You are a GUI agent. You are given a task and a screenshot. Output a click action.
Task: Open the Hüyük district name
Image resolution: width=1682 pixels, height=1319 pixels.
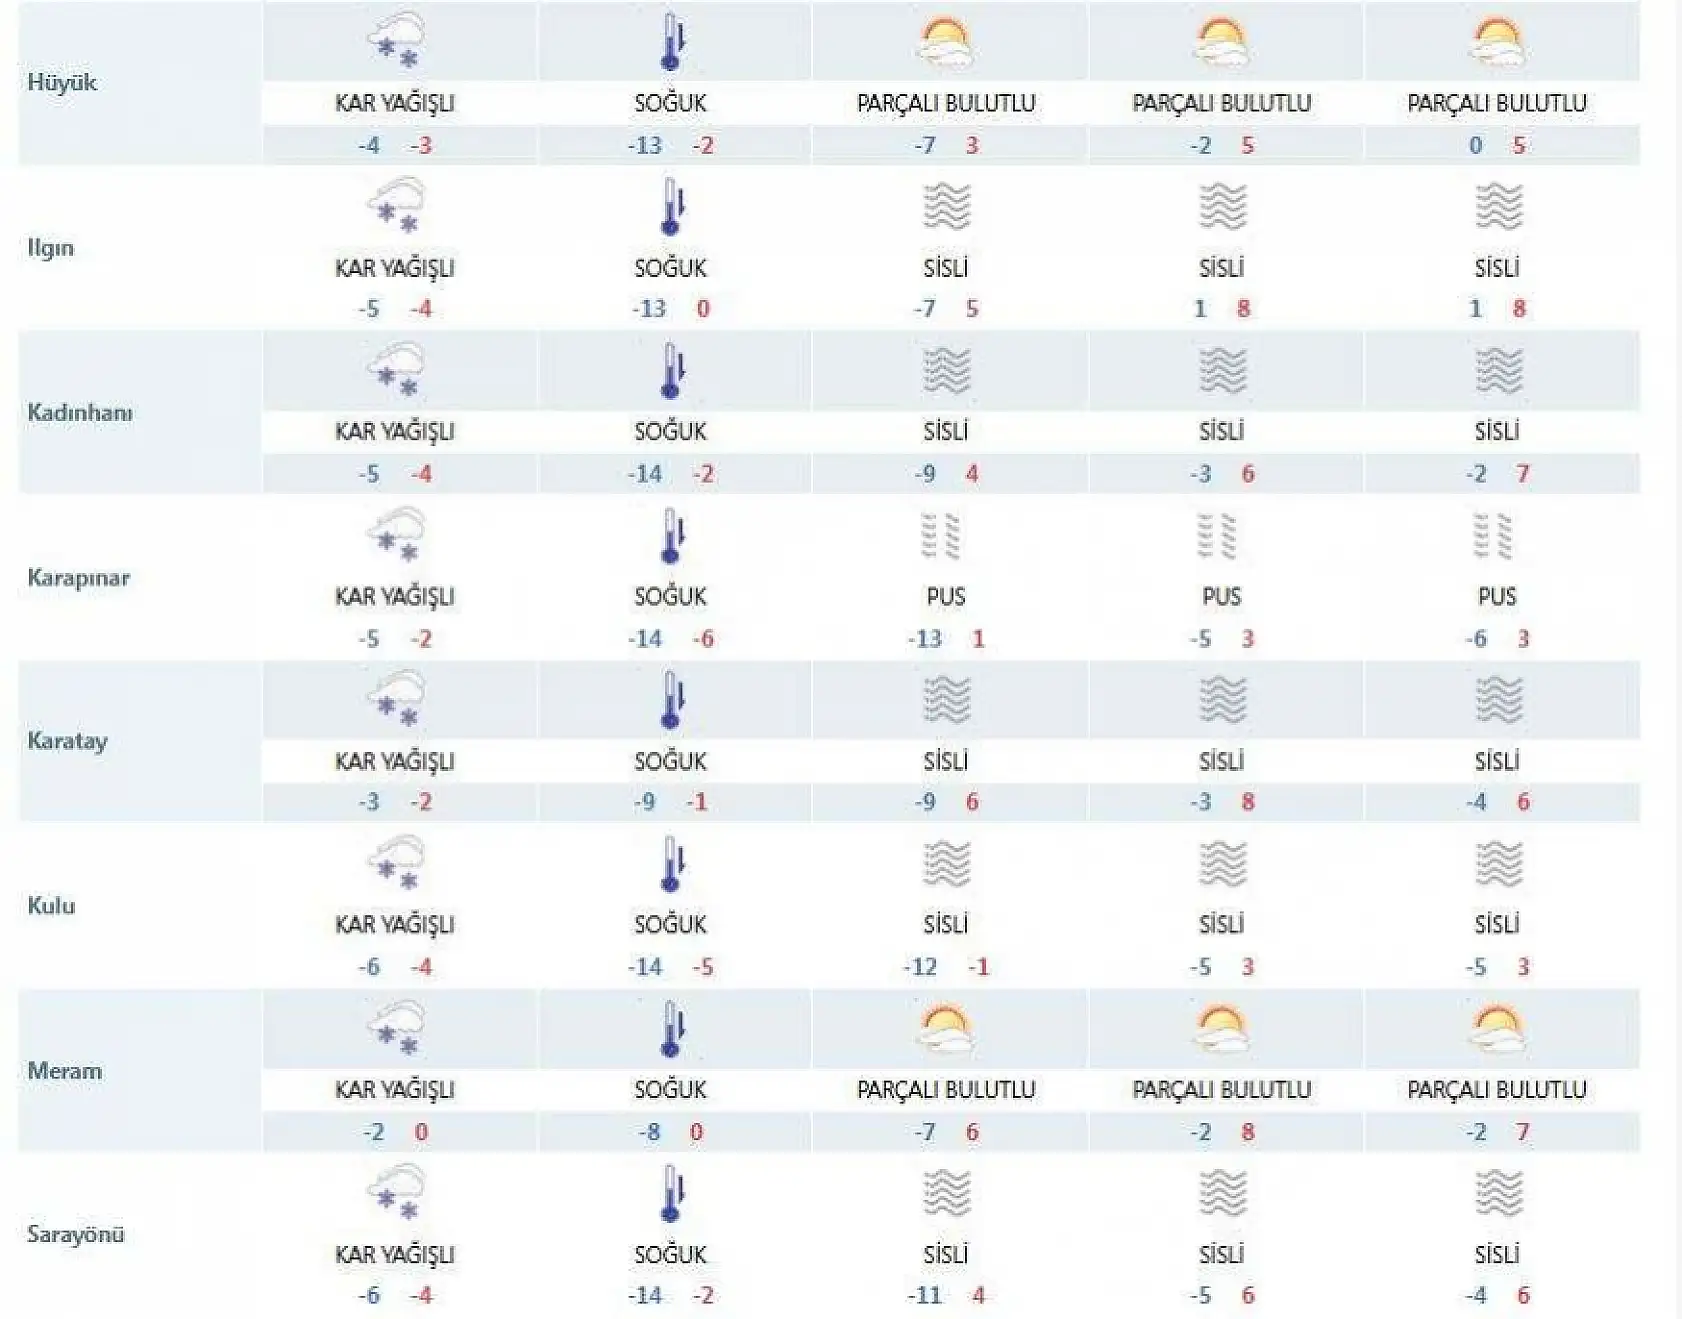(x=62, y=83)
